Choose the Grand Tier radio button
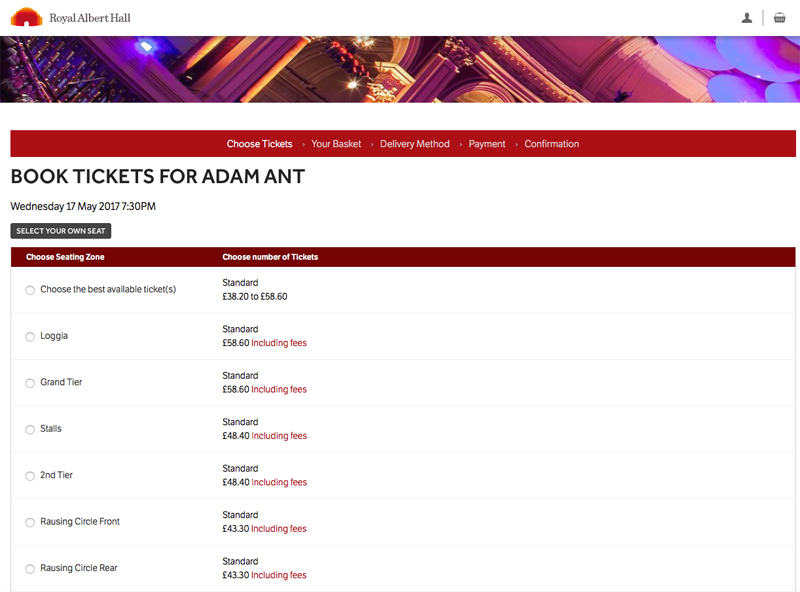Screen dimensions: 800x592 pyautogui.click(x=30, y=383)
